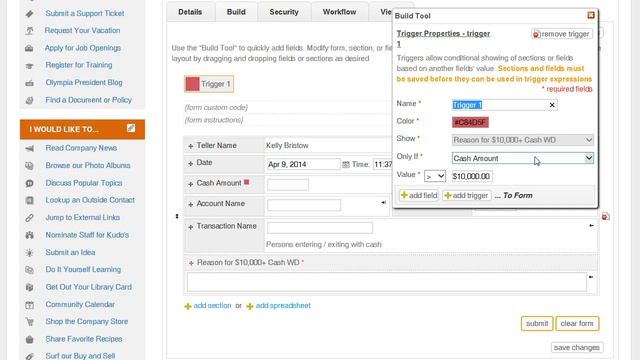
Task: Click the Read Company News megaphone icon
Action: click(29, 148)
